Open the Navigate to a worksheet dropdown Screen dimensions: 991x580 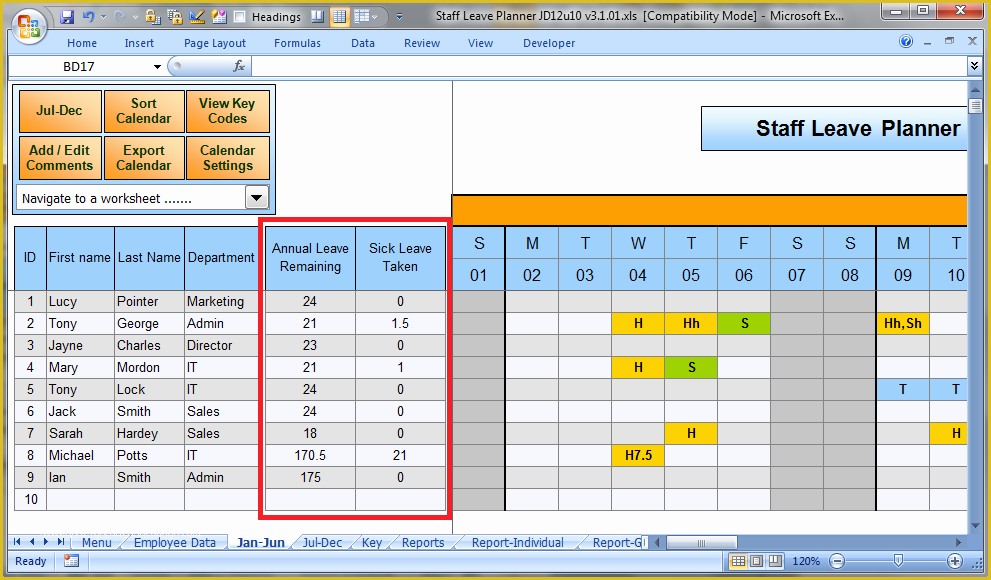pyautogui.click(x=258, y=197)
